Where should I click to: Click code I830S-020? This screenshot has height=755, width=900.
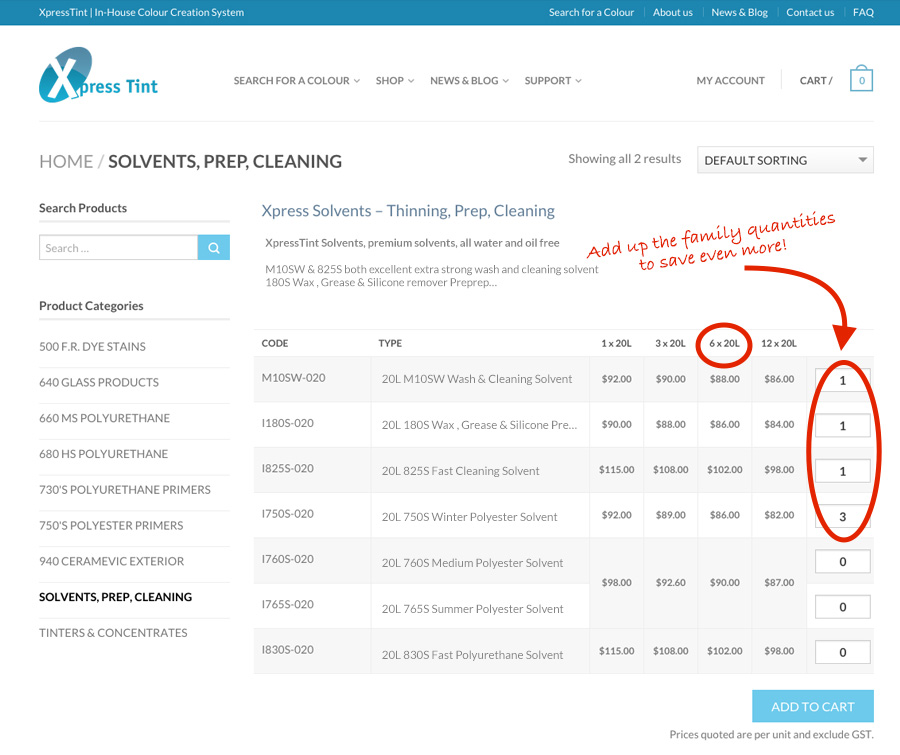click(288, 650)
